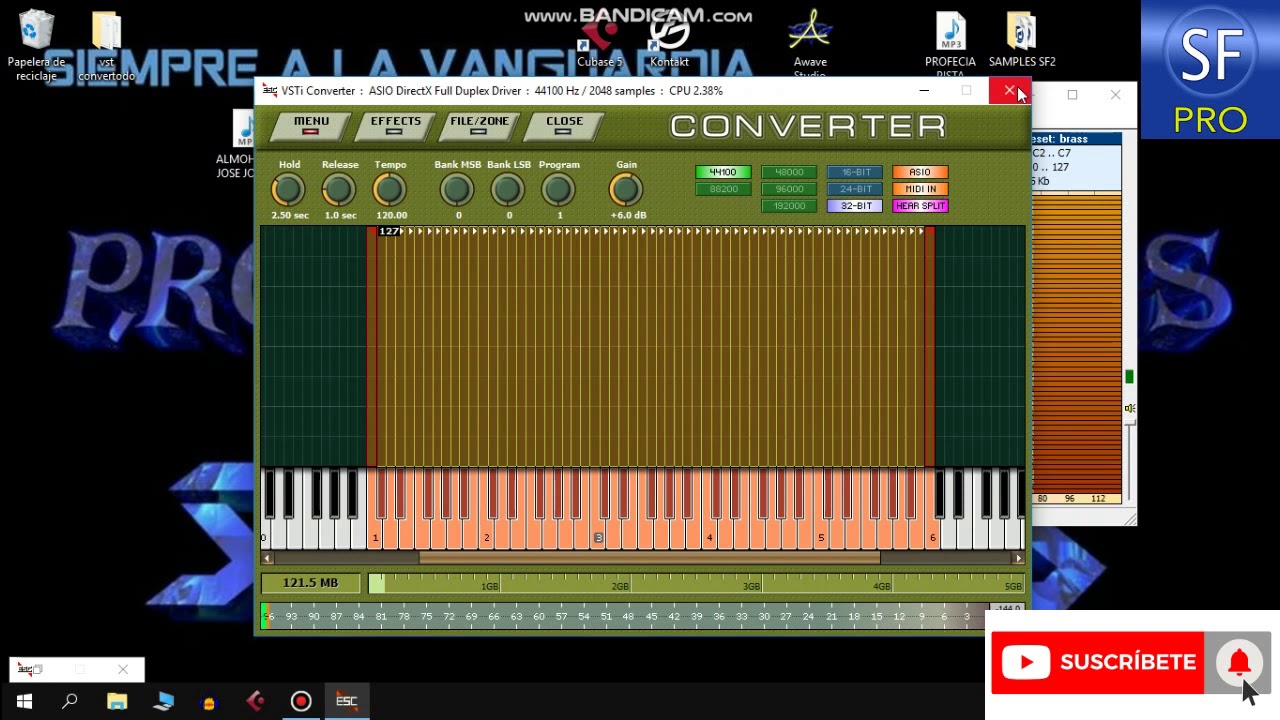Image resolution: width=1280 pixels, height=720 pixels.
Task: Click the volume speaker icon in background window
Action: coord(1129,408)
